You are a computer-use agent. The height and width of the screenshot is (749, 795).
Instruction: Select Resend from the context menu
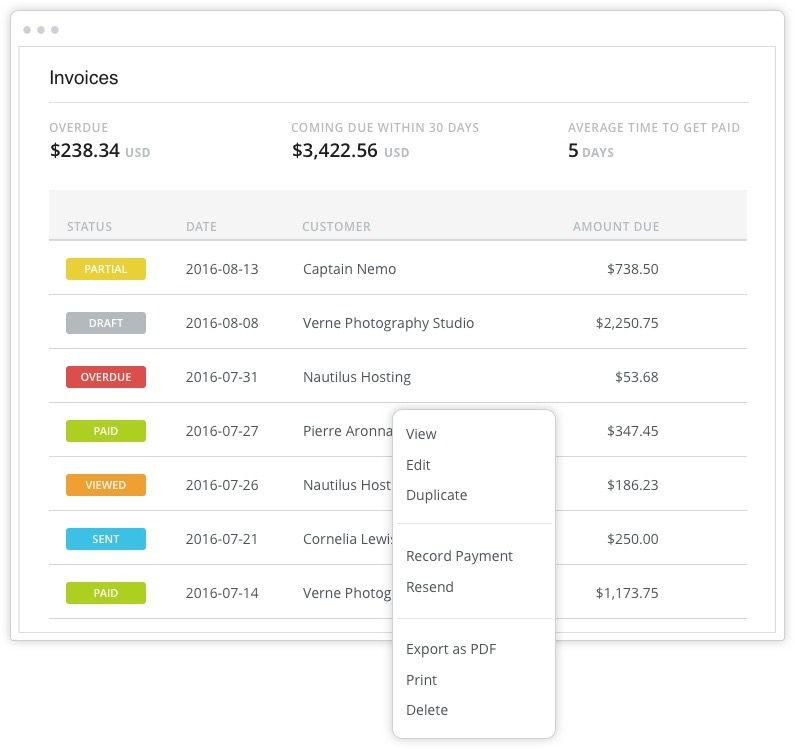pyautogui.click(x=429, y=587)
